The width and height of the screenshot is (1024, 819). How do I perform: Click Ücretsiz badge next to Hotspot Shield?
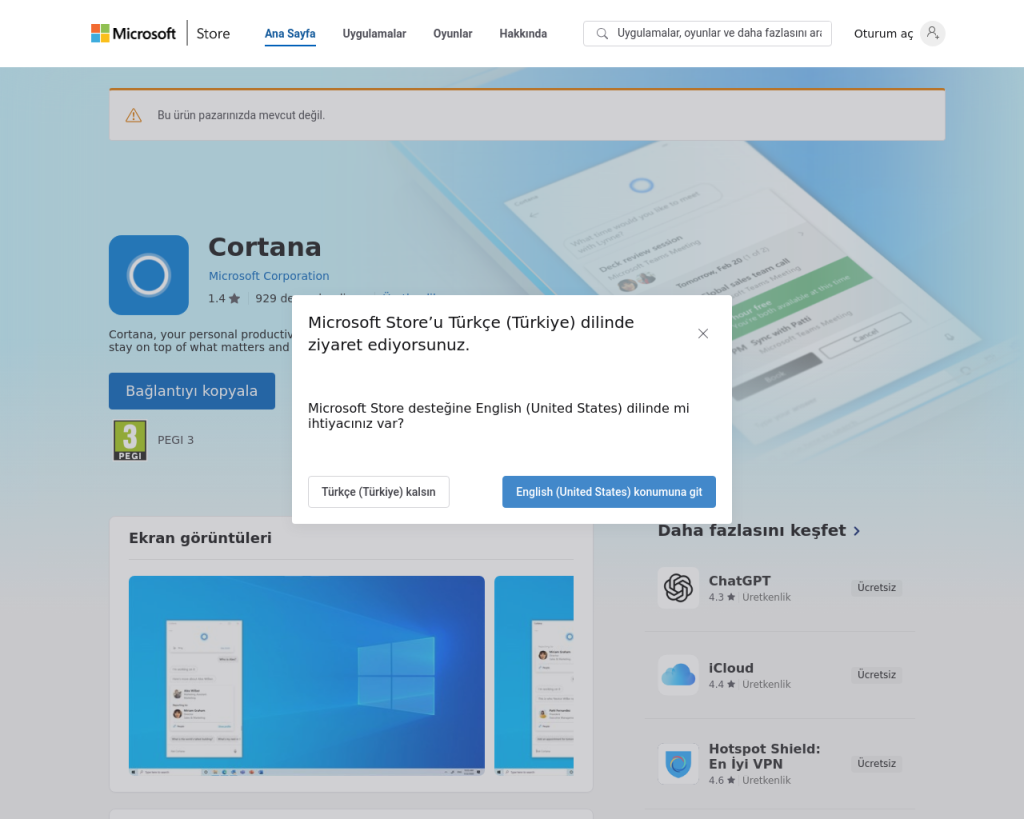click(876, 763)
